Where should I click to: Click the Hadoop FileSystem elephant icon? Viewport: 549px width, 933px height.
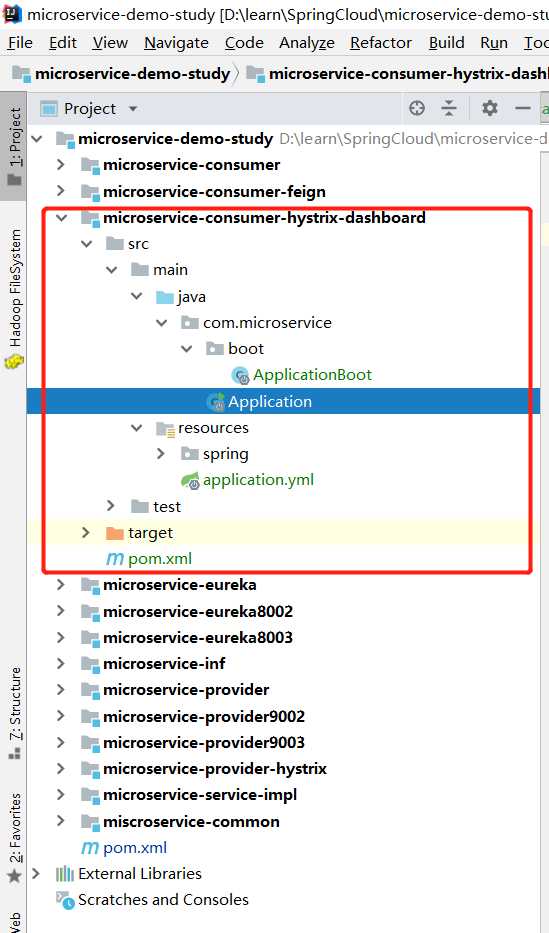(x=14, y=361)
